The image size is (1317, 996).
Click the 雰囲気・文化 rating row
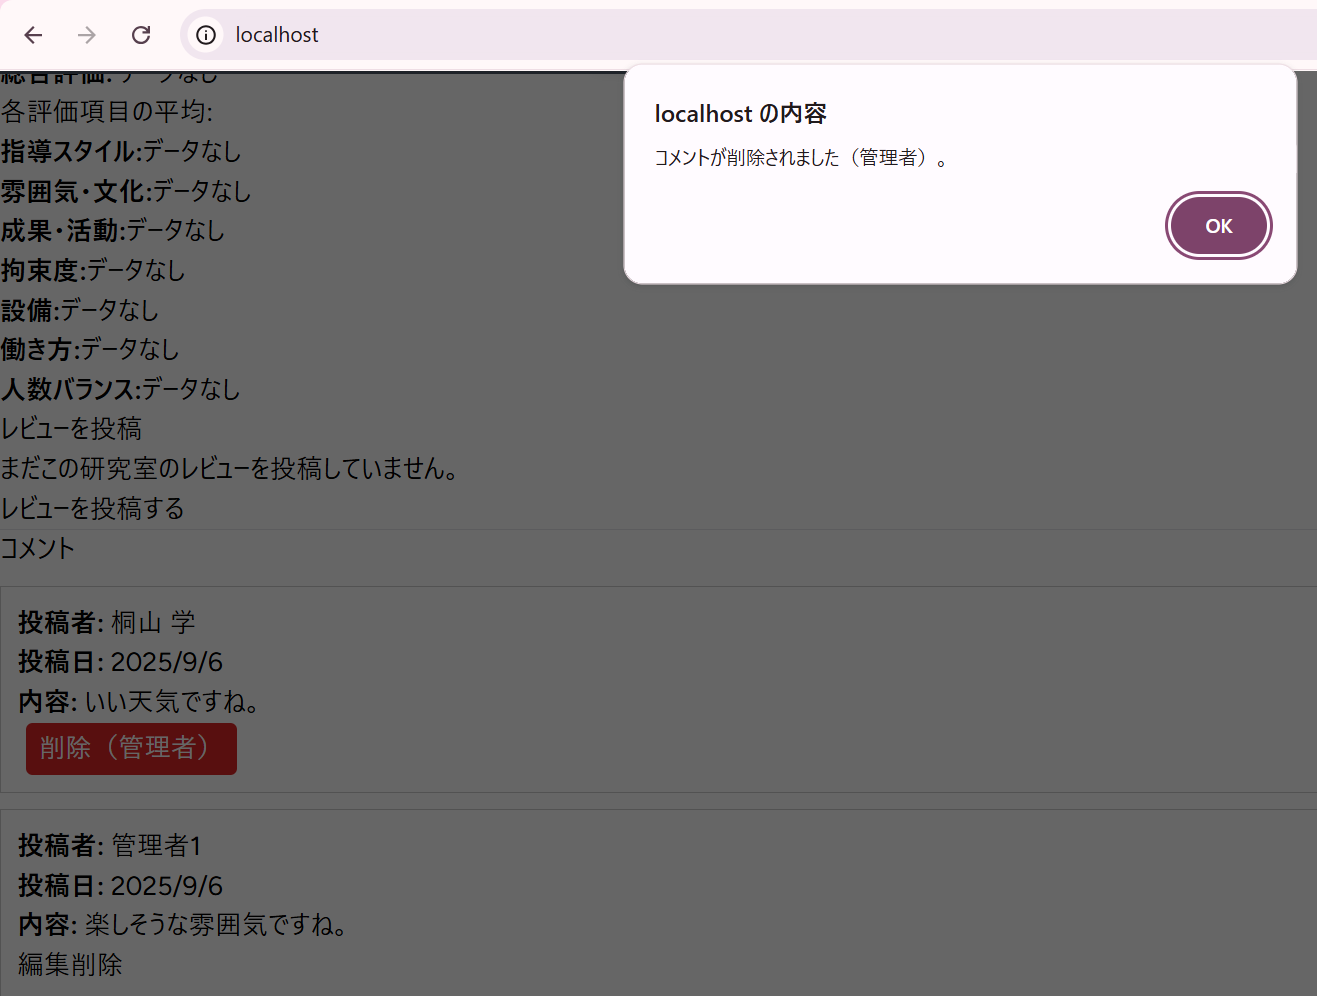pos(126,191)
